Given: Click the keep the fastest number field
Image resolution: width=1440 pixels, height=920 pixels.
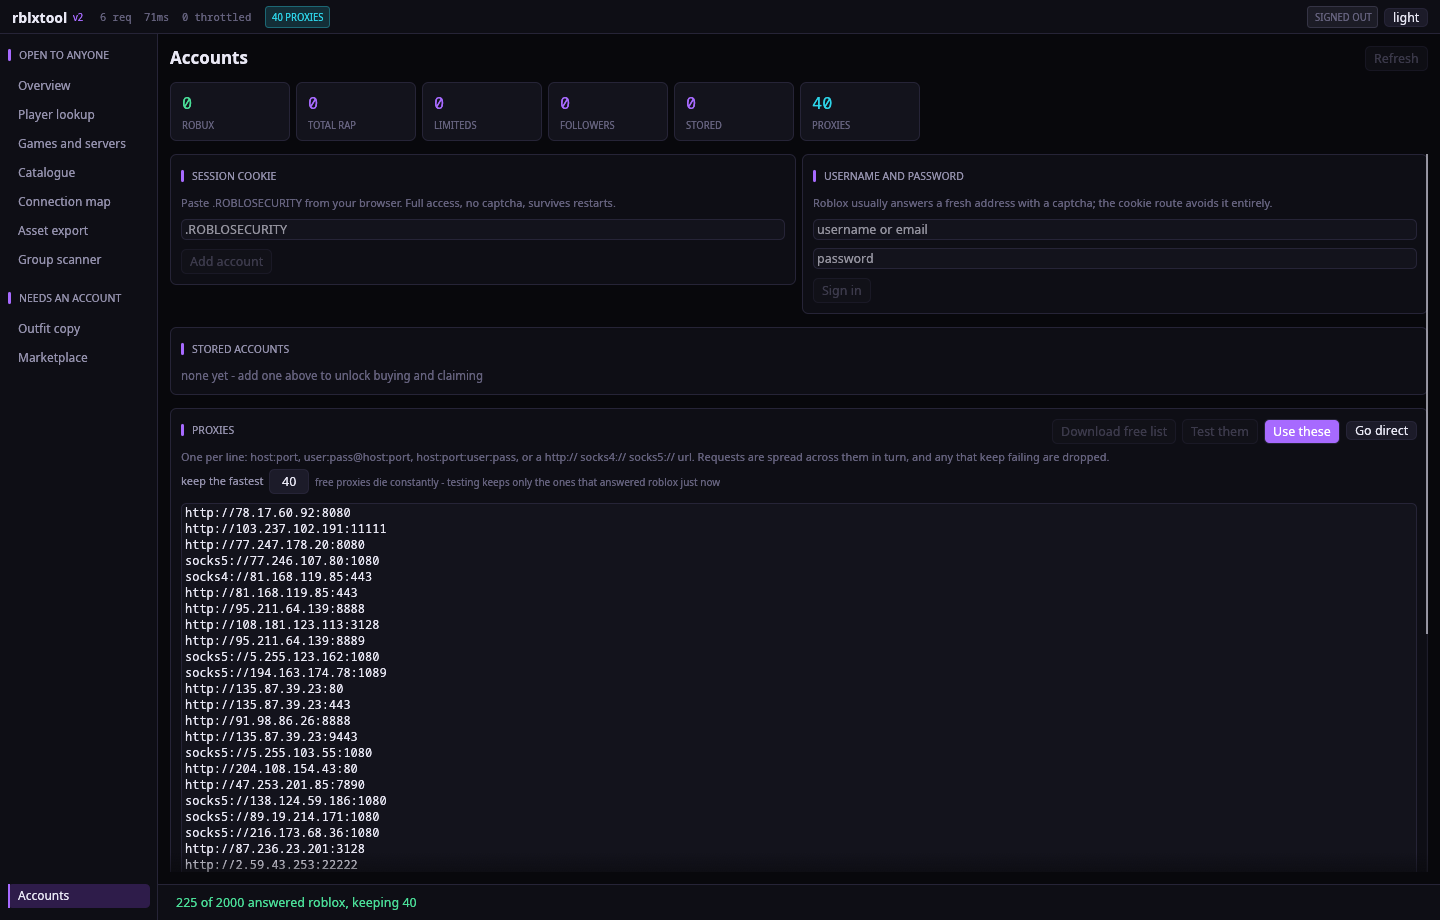Looking at the screenshot, I should [x=289, y=482].
